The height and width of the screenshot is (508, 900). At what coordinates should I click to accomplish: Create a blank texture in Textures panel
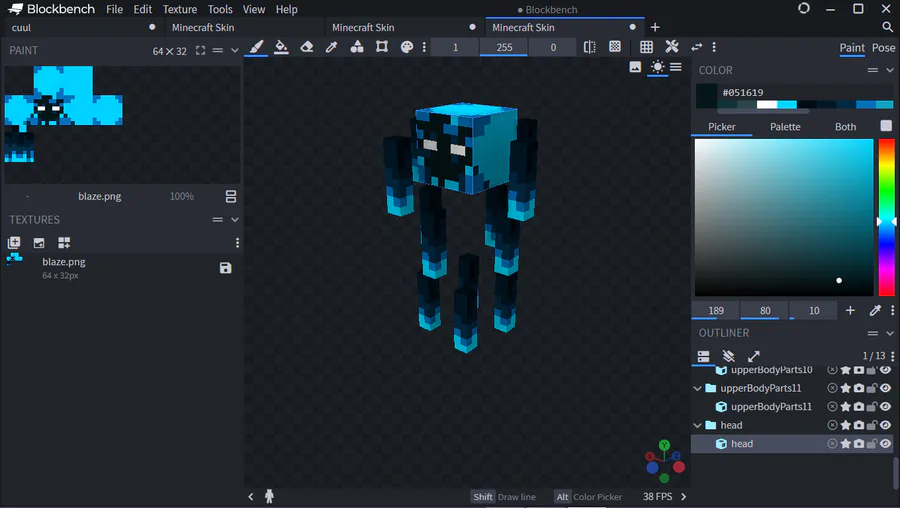pyautogui.click(x=14, y=243)
